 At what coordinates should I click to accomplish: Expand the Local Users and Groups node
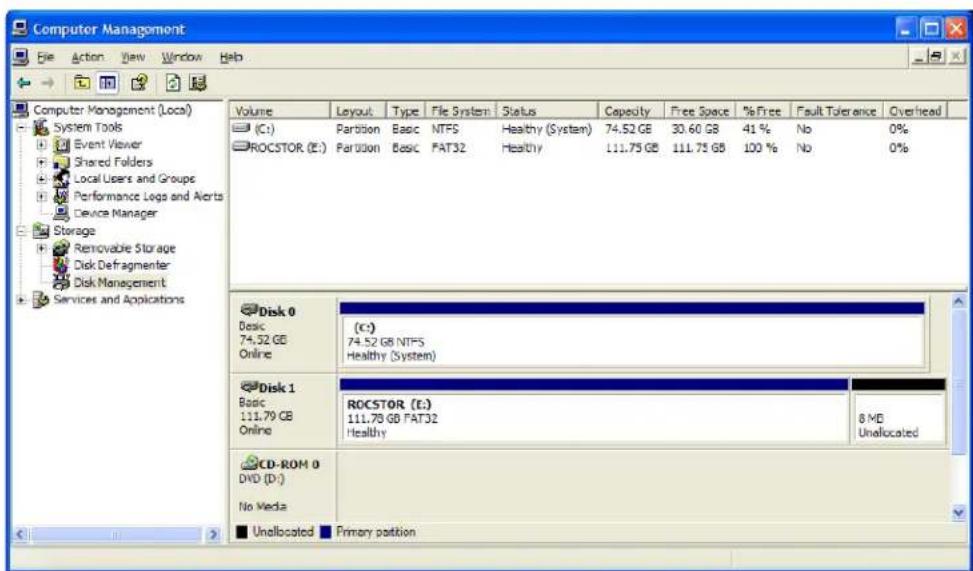pyautogui.click(x=42, y=179)
